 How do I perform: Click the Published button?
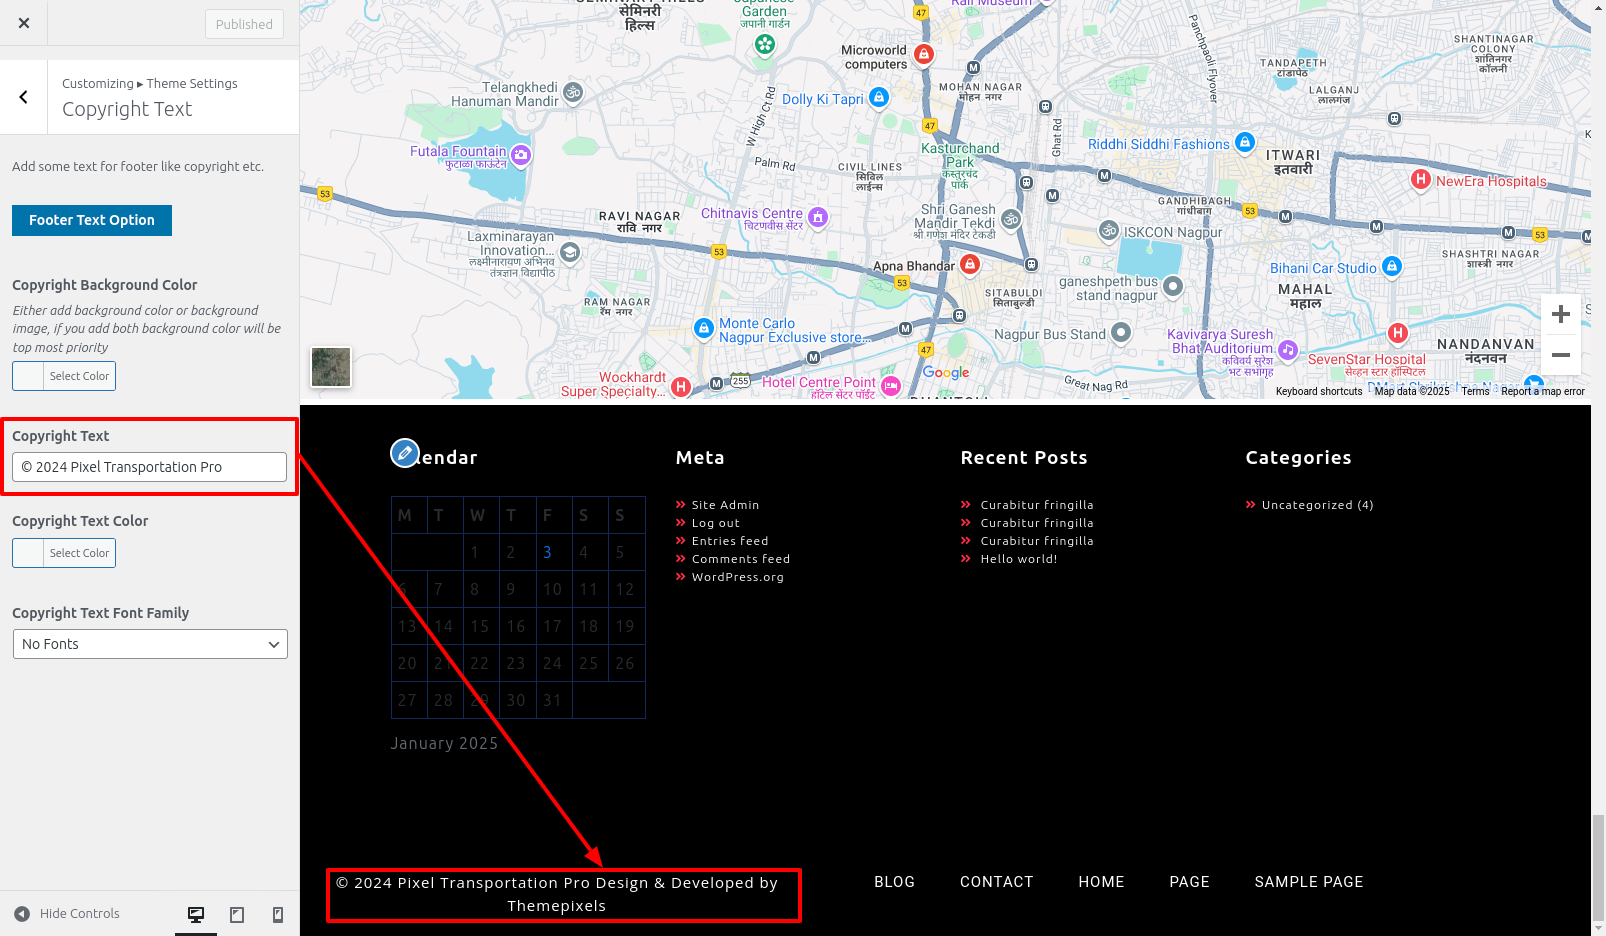(244, 24)
